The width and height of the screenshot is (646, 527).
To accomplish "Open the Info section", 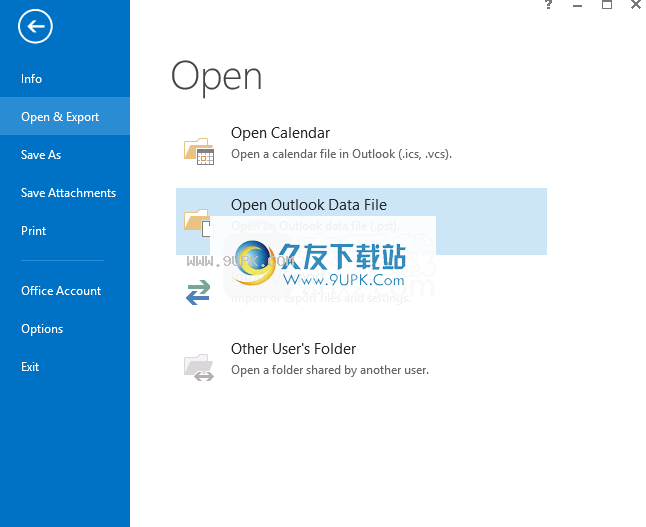I will coord(31,79).
